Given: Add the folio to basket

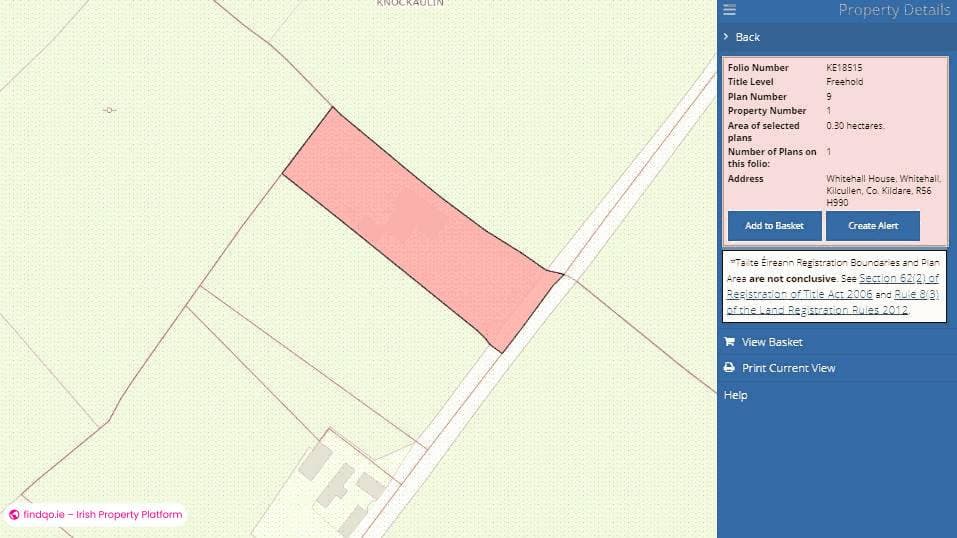Looking at the screenshot, I should tap(774, 226).
